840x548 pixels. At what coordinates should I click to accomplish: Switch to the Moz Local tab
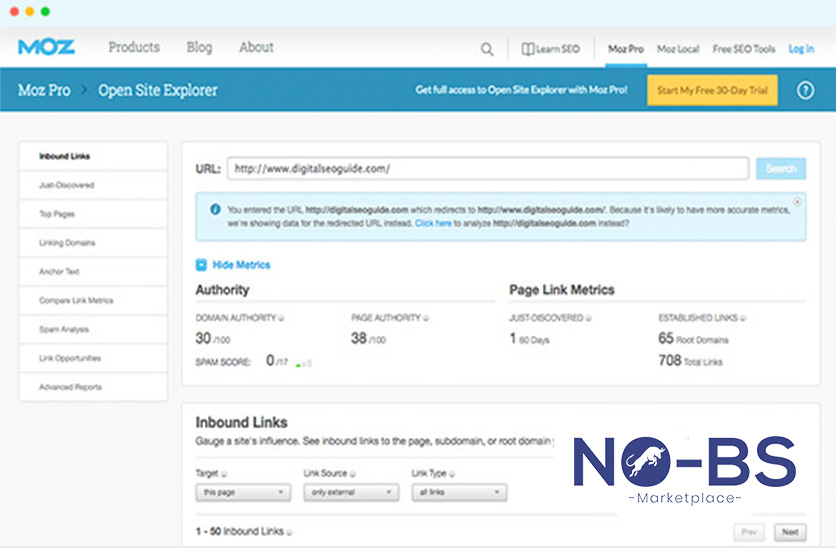pos(678,49)
